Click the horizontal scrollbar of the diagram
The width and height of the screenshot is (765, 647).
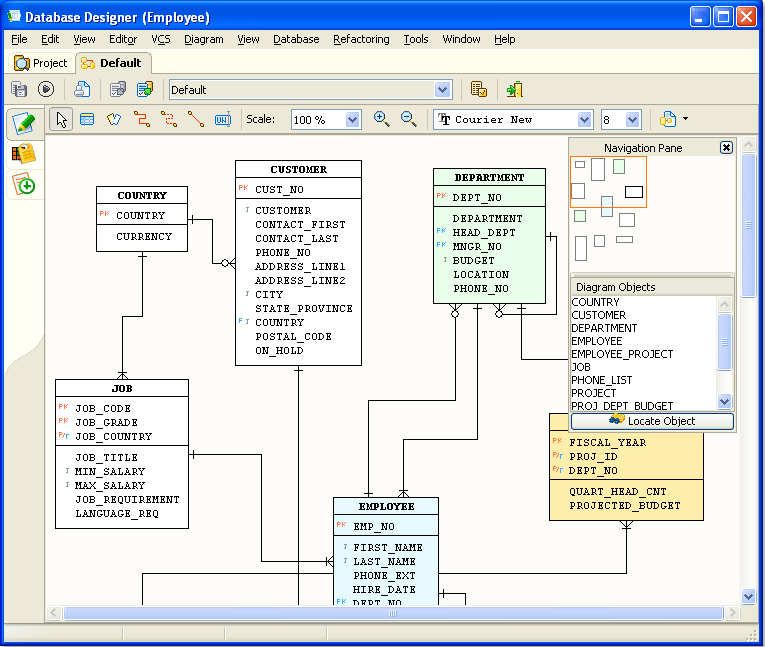(x=393, y=613)
